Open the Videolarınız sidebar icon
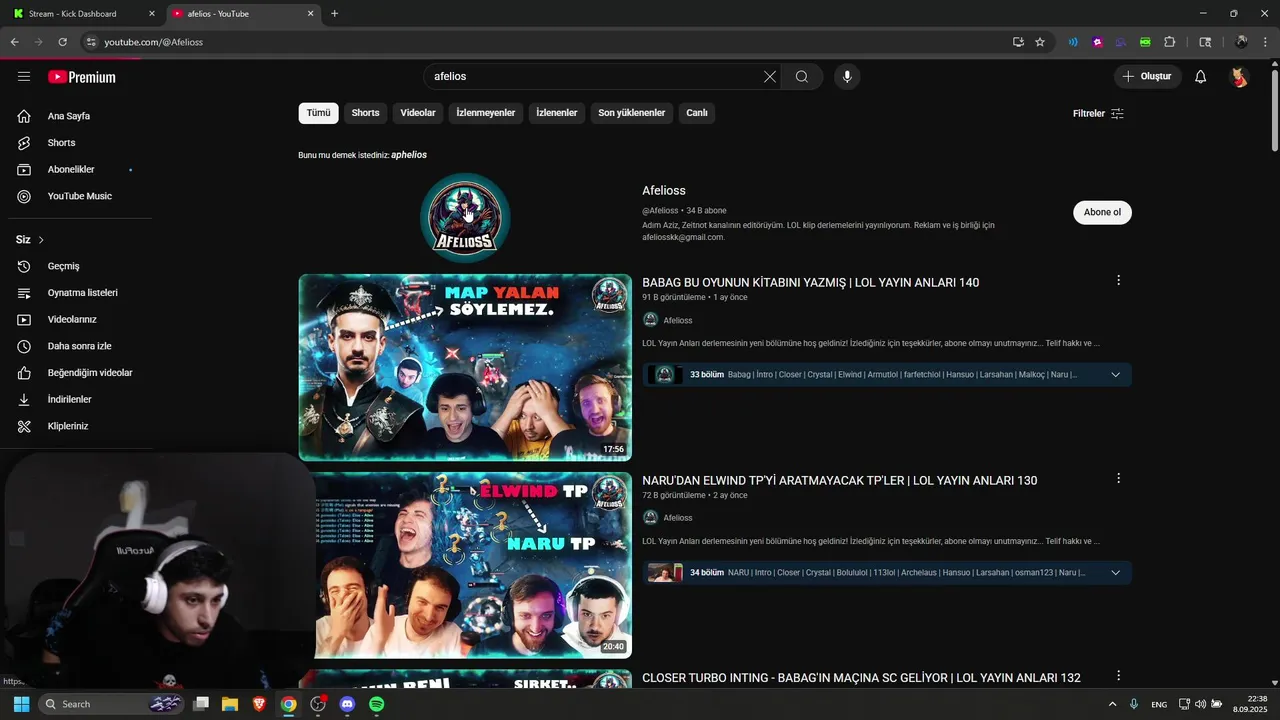The height and width of the screenshot is (720, 1280). pyautogui.click(x=24, y=320)
